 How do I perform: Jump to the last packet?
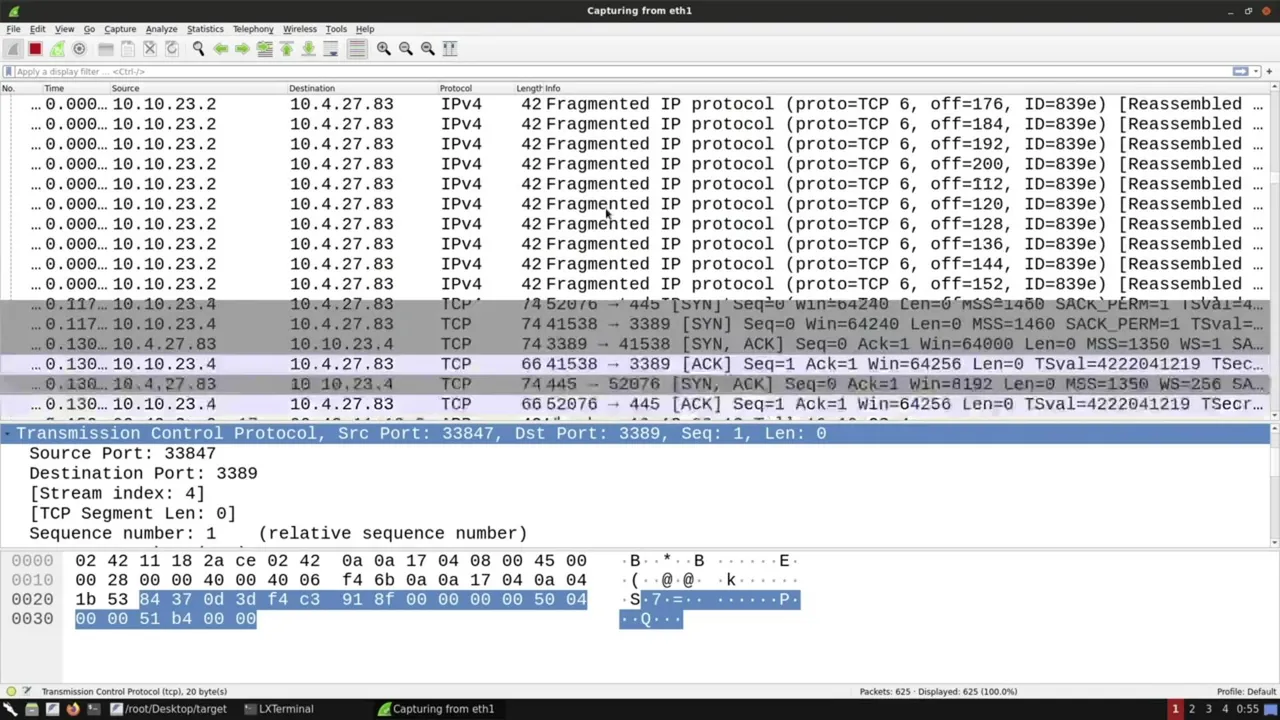[308, 48]
